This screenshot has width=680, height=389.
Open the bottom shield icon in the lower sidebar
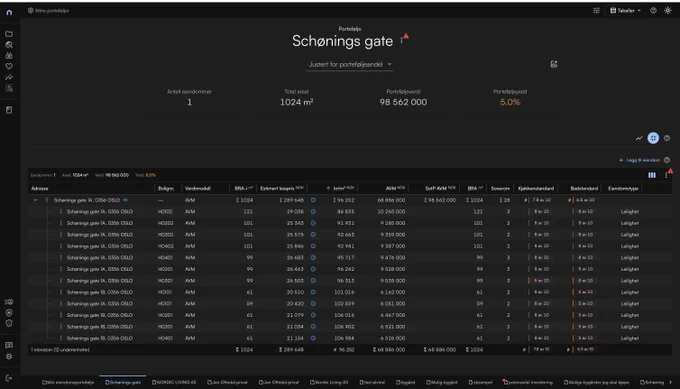click(x=9, y=323)
